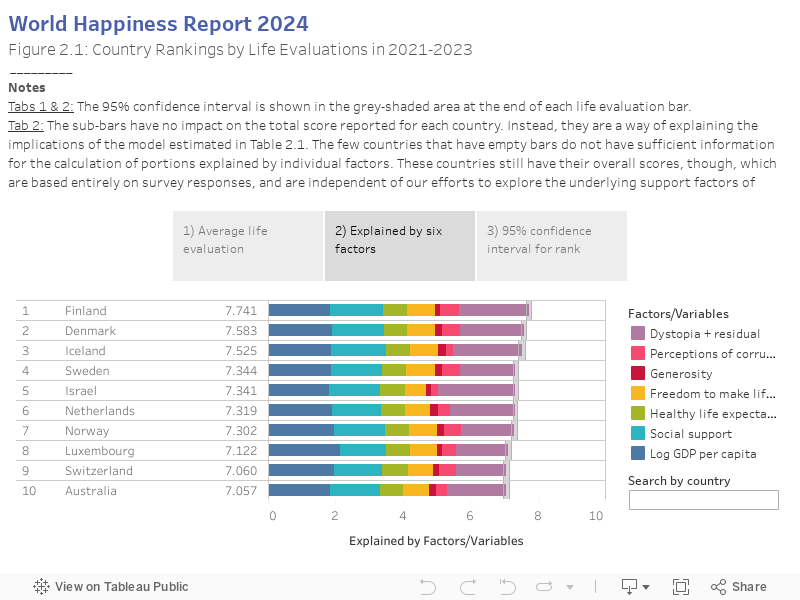Click the Explained by Factors/Variables axis title

point(436,541)
